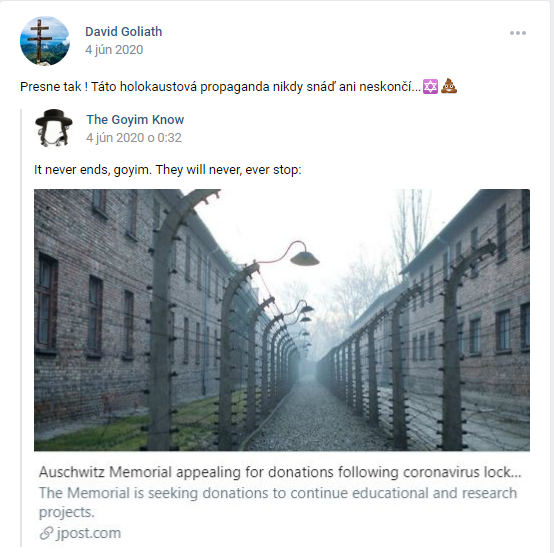
Task: Click the chain link icon beside jpost.com
Action: point(46,533)
